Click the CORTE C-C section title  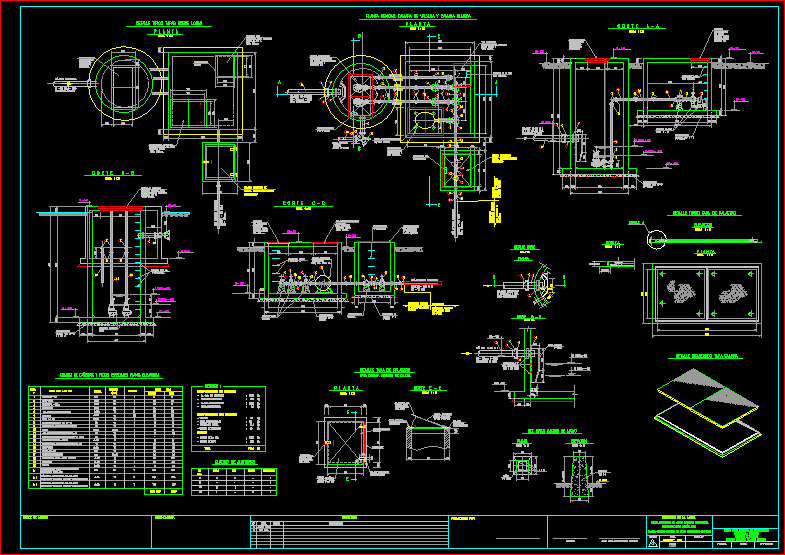tap(305, 203)
